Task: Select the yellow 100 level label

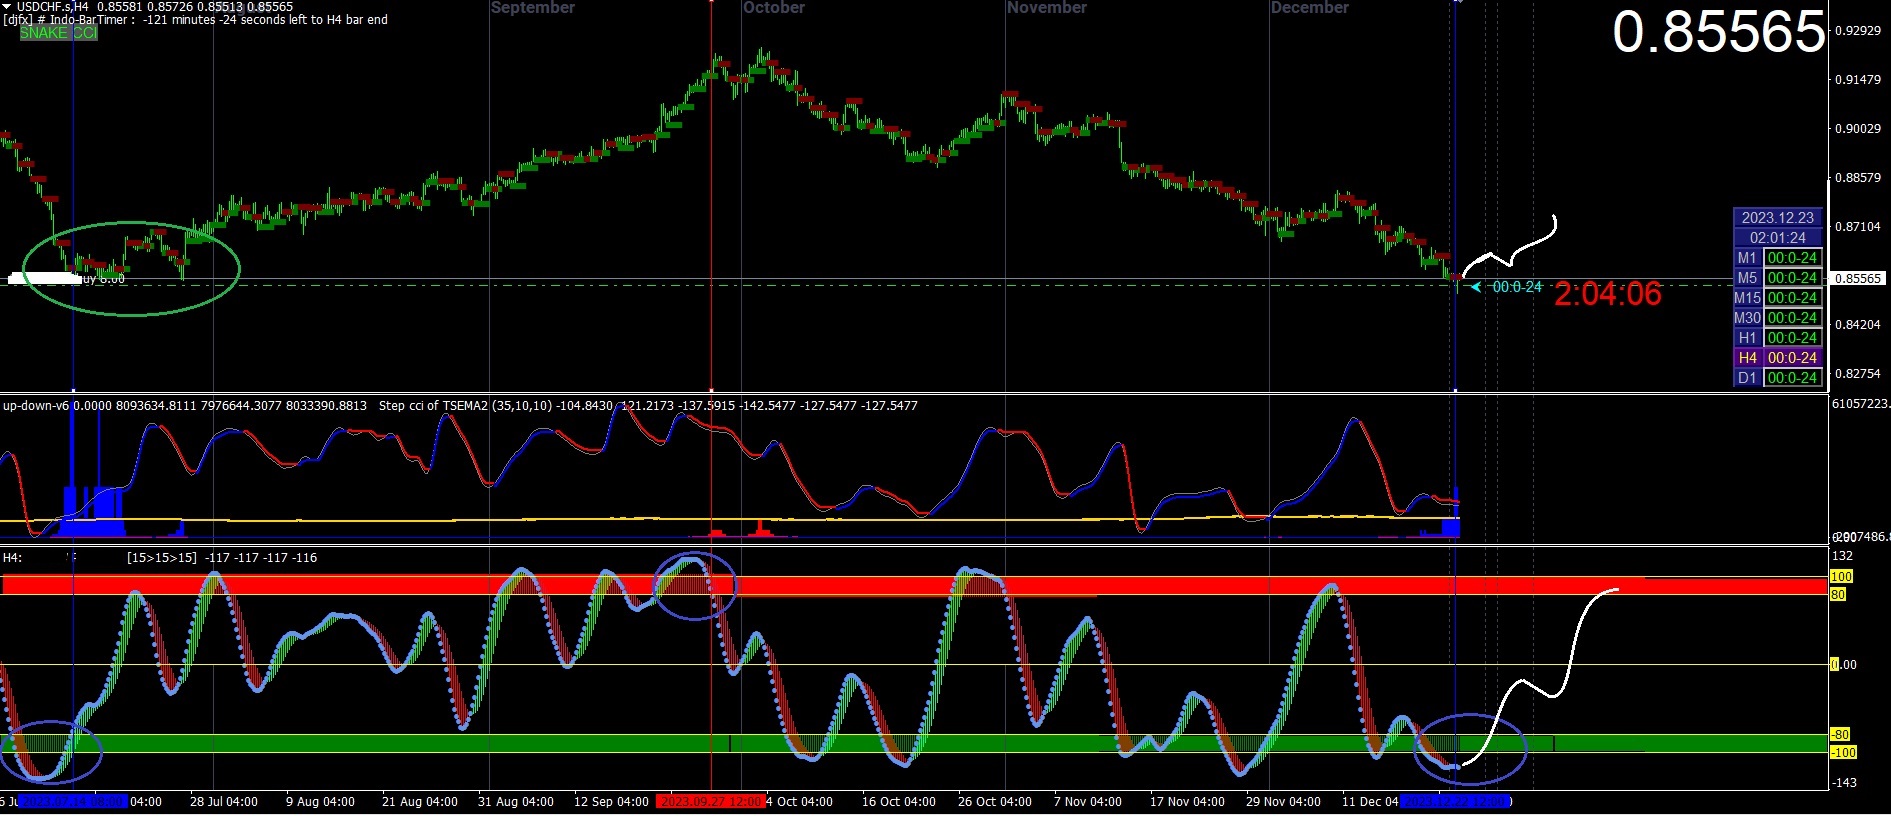Action: tap(1841, 577)
